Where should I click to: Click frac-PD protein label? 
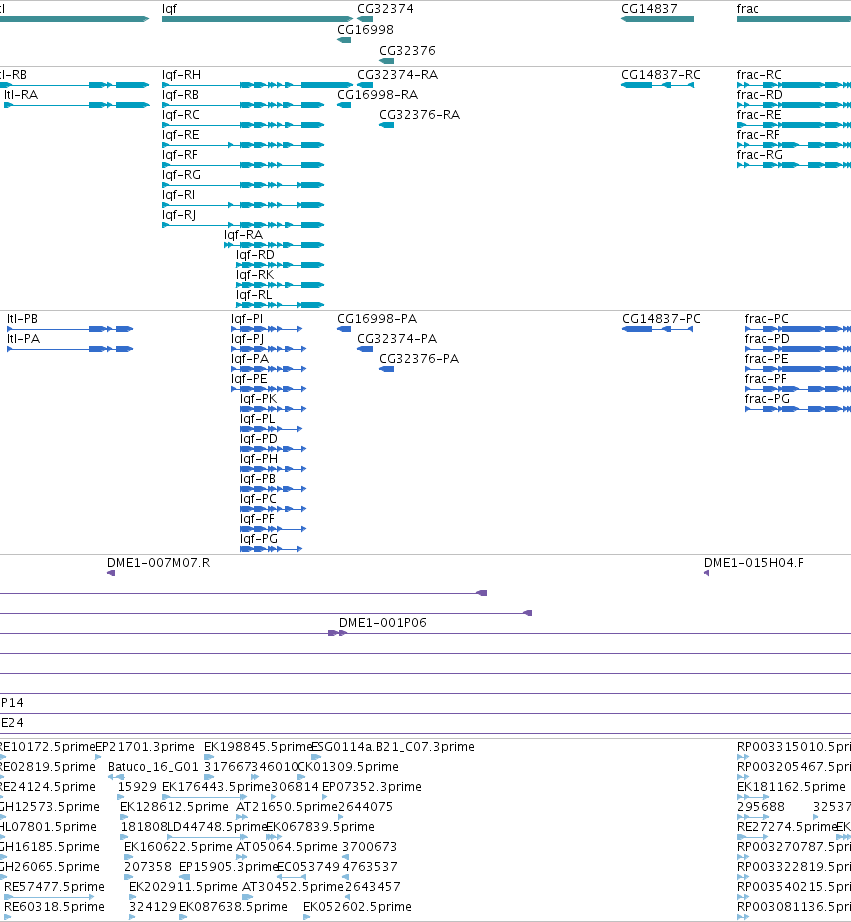767,339
